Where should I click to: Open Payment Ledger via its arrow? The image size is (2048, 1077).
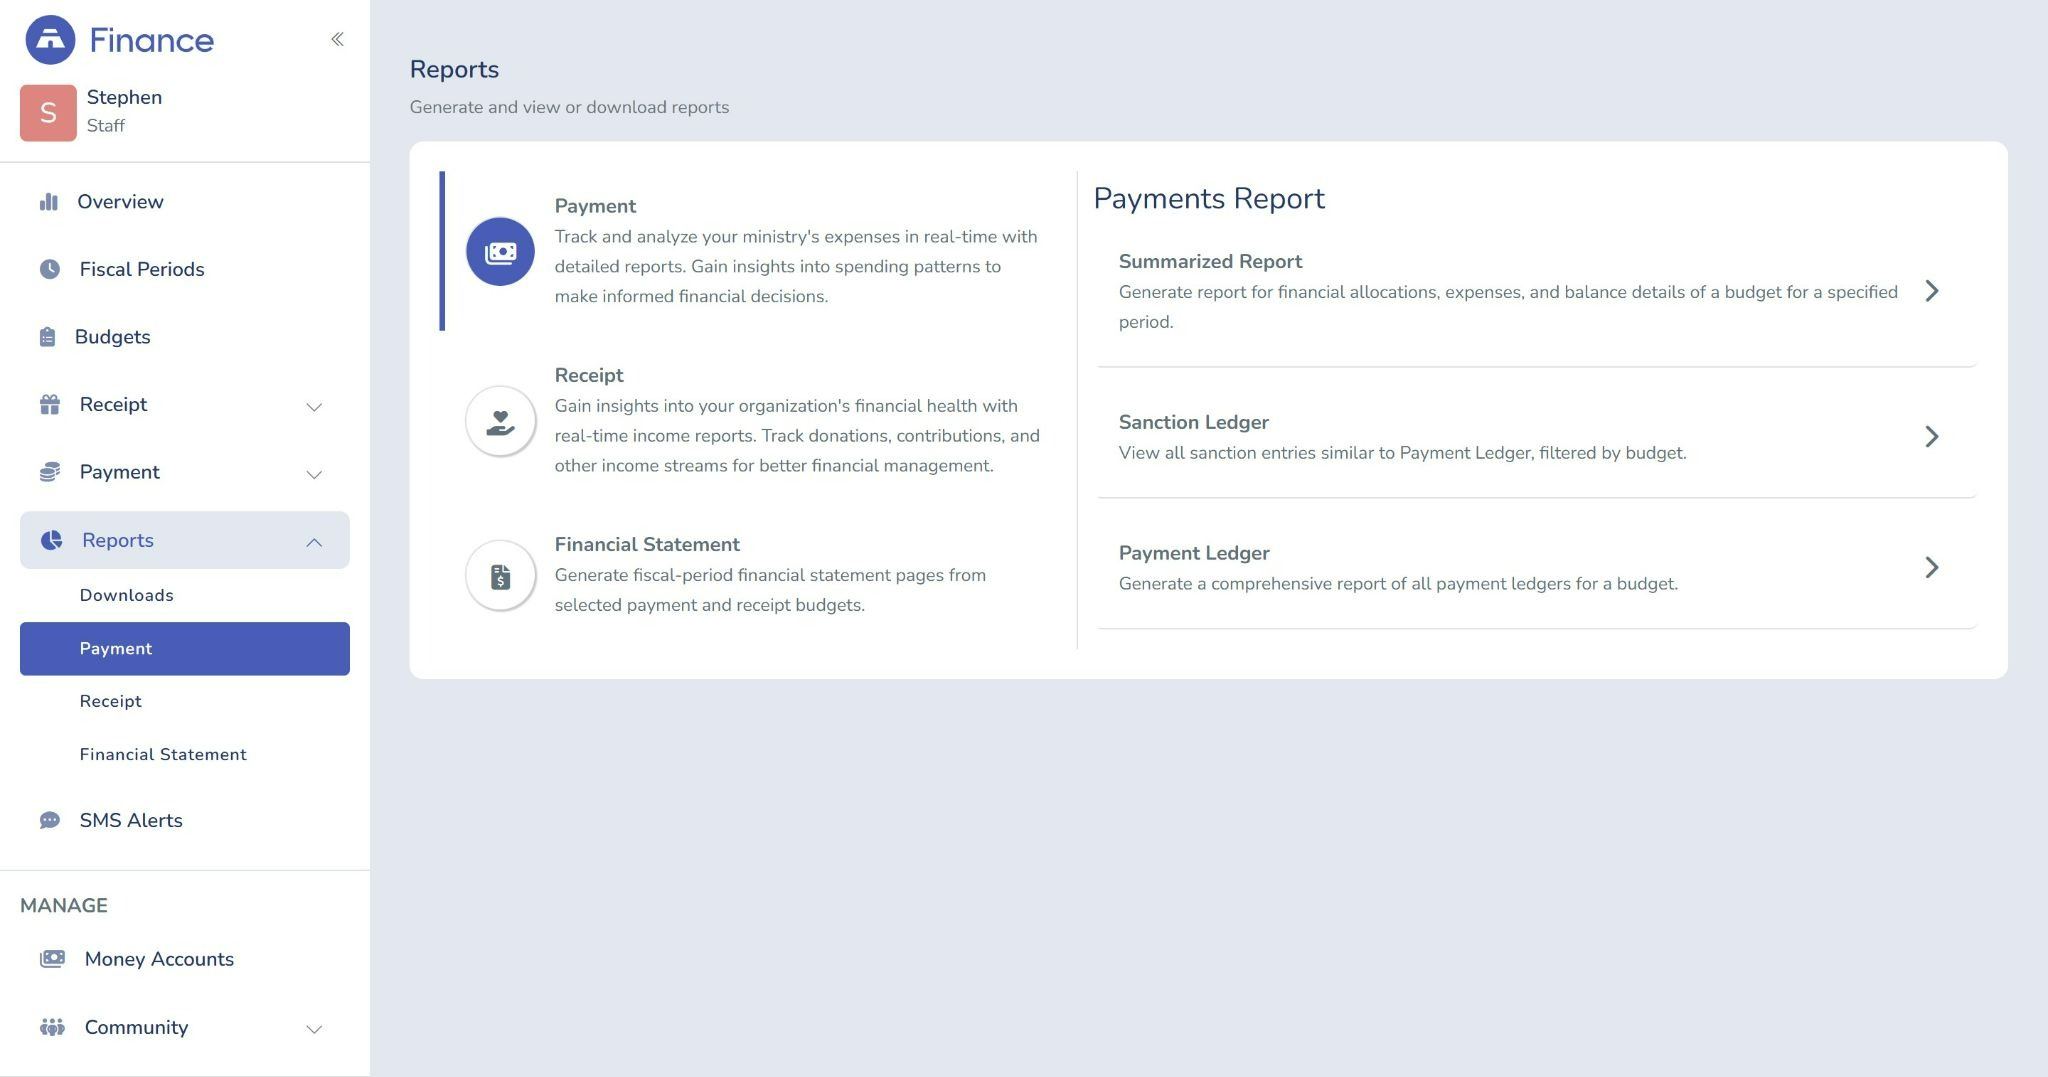point(1932,567)
